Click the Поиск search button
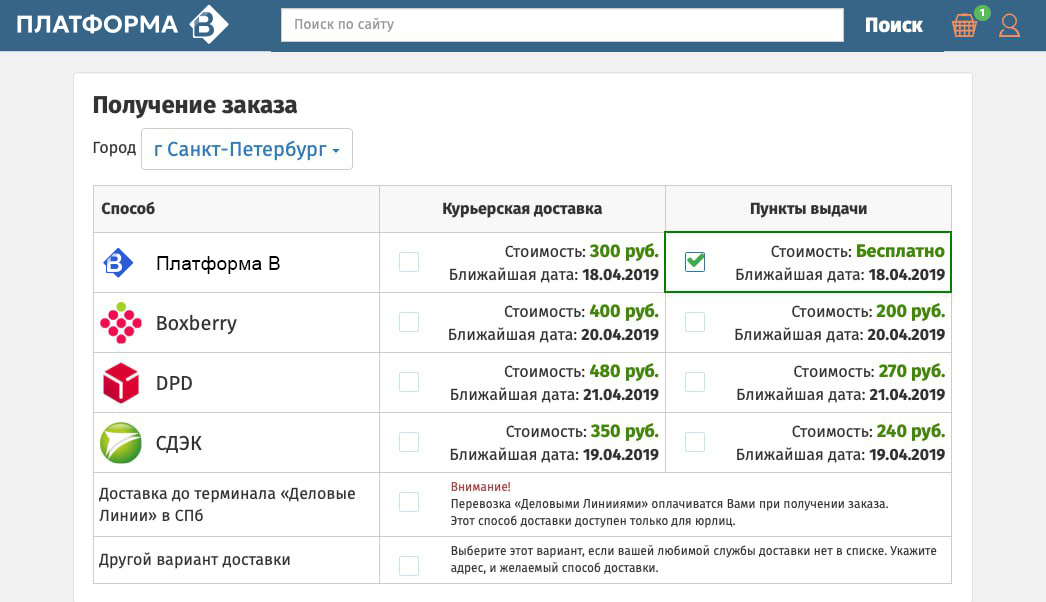This screenshot has height=602, width=1046. tap(893, 25)
